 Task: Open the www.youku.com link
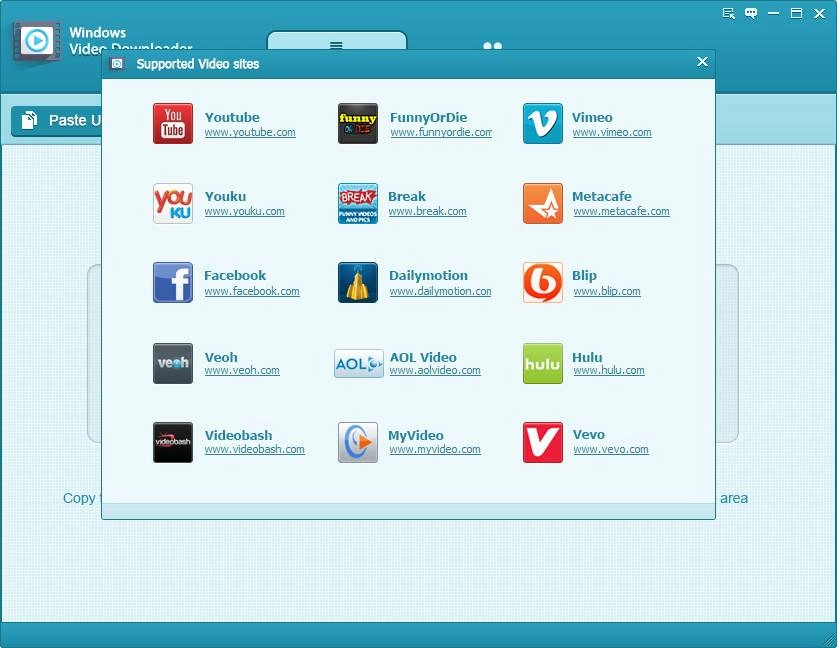(244, 211)
